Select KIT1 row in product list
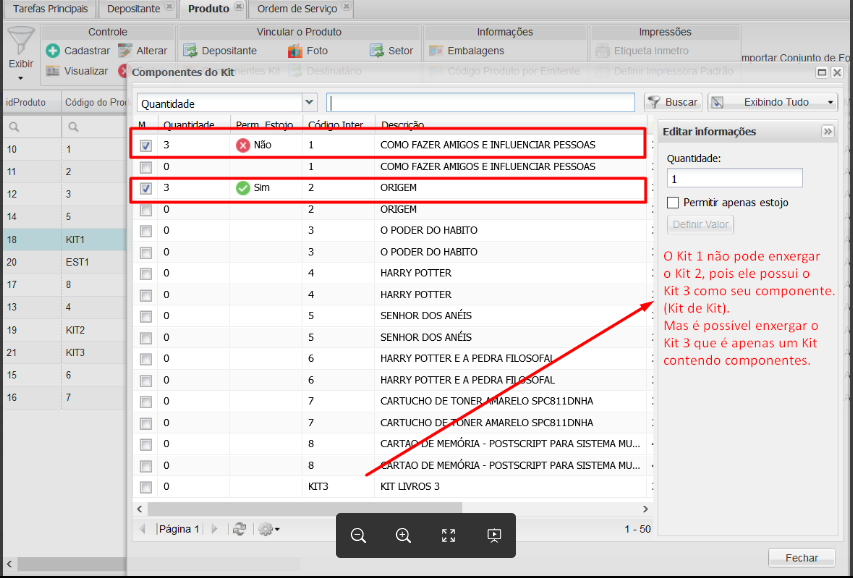The height and width of the screenshot is (578, 853). pos(65,239)
